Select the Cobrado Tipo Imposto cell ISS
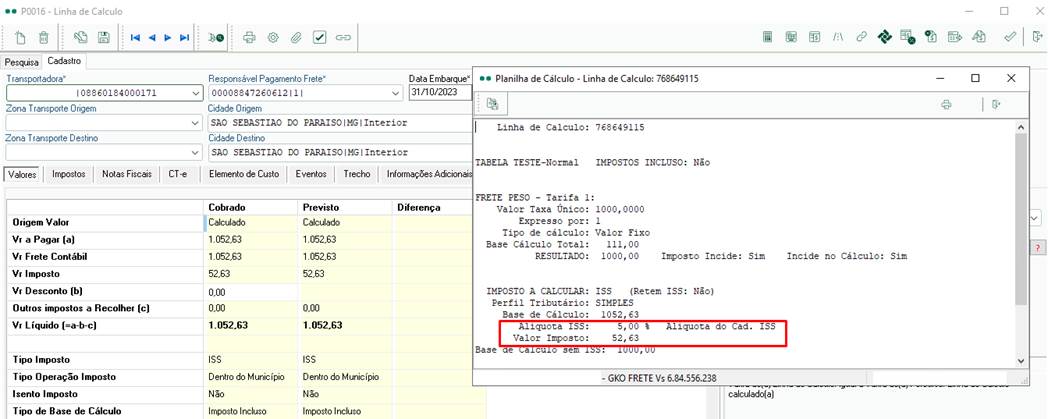Viewport: 1048px width, 419px height. (x=249, y=360)
